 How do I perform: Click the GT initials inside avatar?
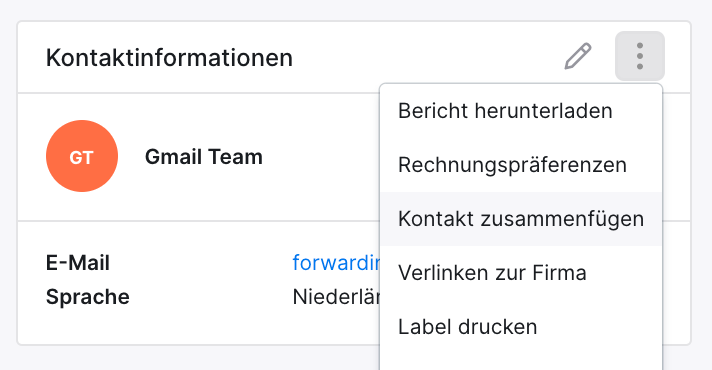pyautogui.click(x=82, y=158)
